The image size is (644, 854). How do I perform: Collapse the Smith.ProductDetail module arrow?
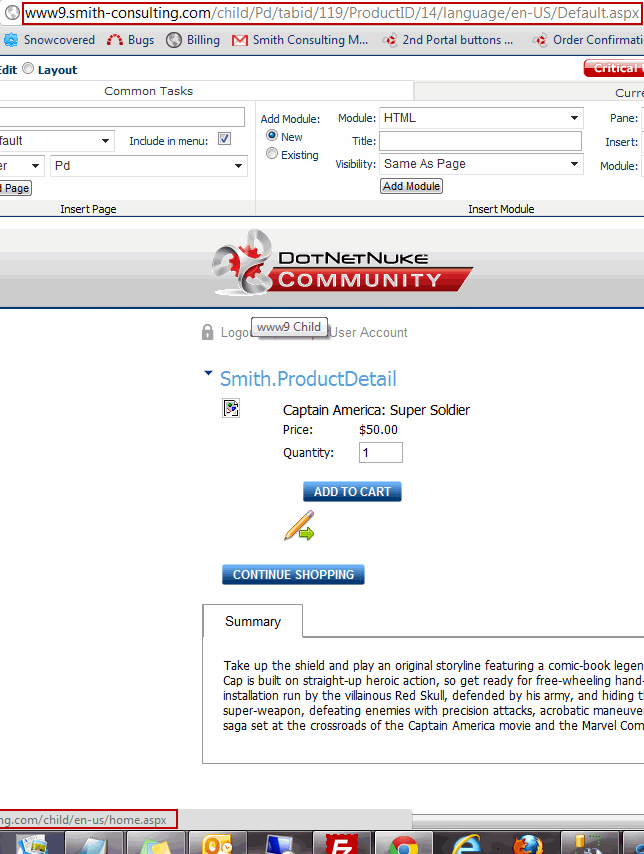[x=208, y=373]
